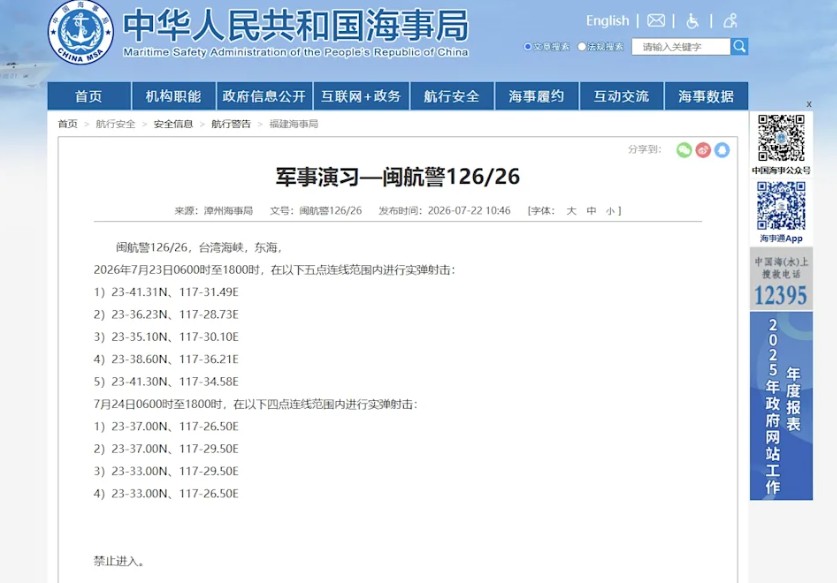Share article via green WeChat icon
Screen dimensions: 837x583
pos(684,150)
